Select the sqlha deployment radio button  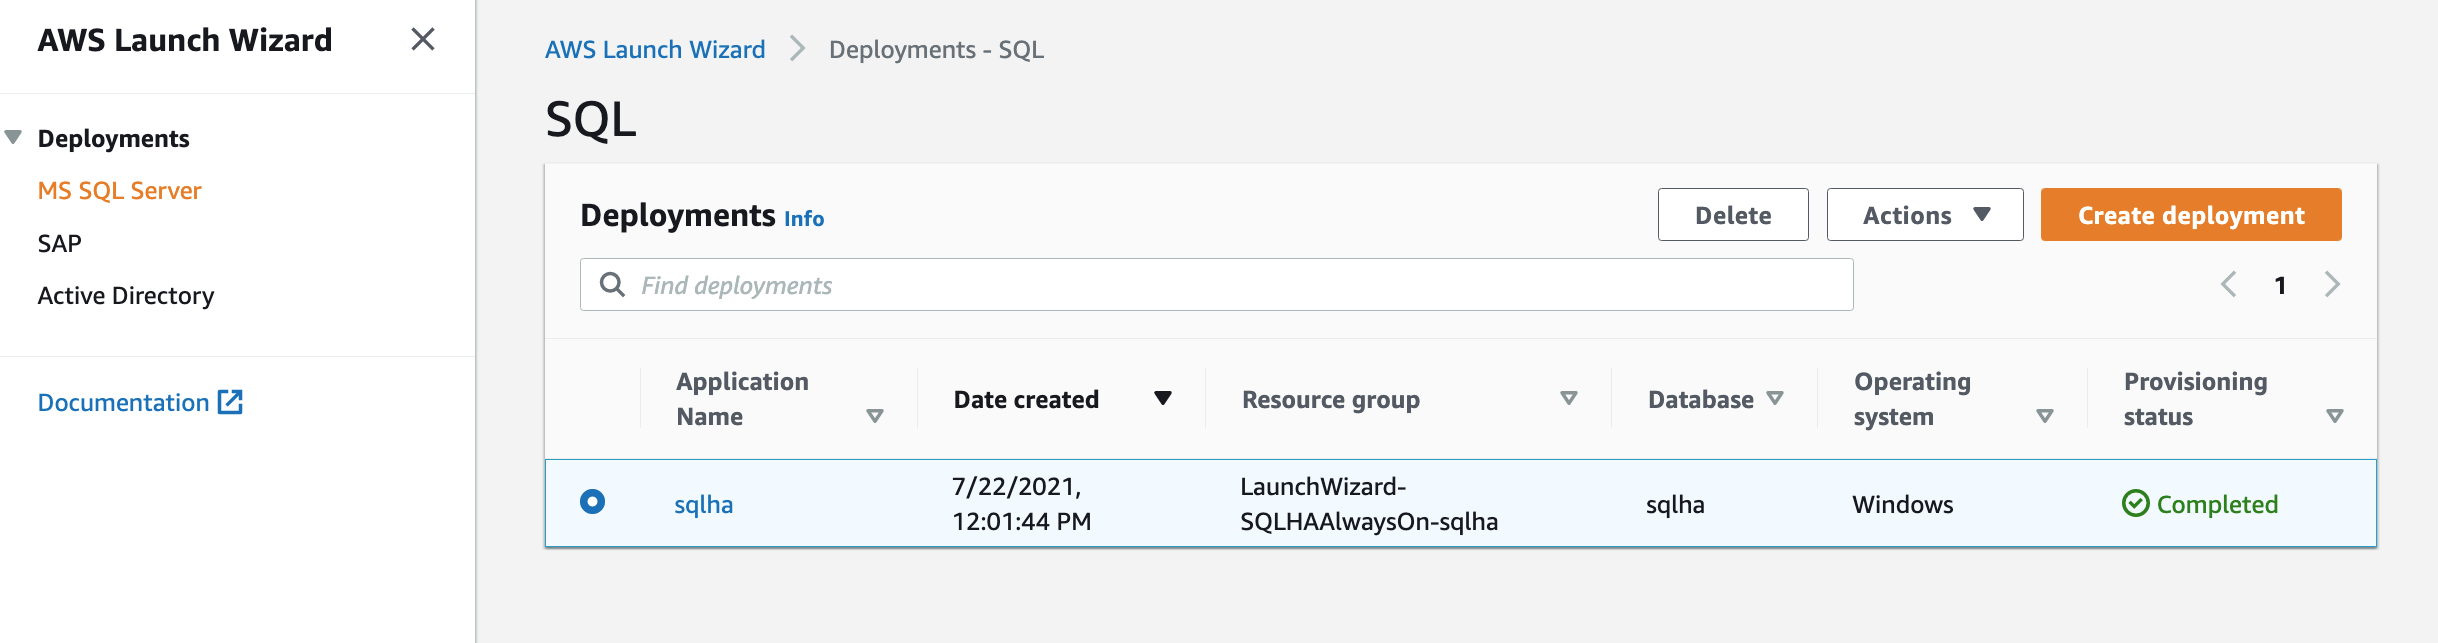pos(593,502)
